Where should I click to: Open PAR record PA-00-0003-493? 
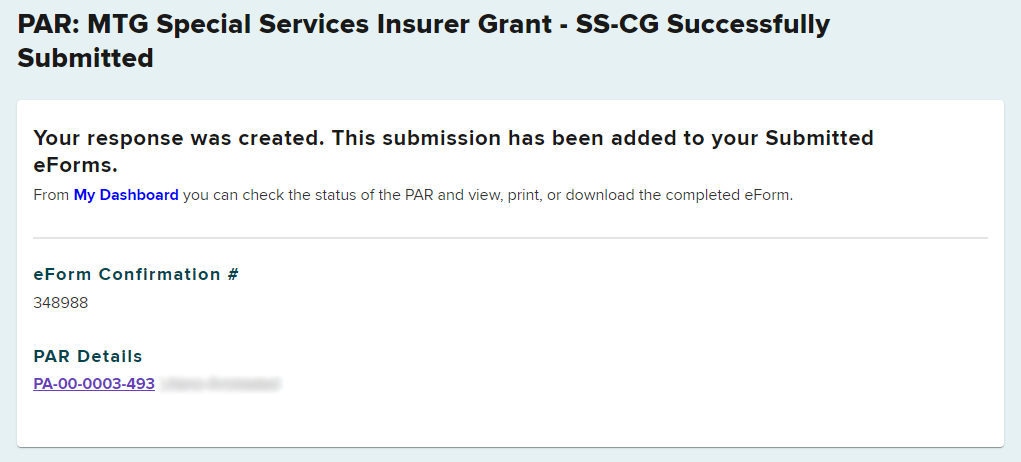coord(94,383)
